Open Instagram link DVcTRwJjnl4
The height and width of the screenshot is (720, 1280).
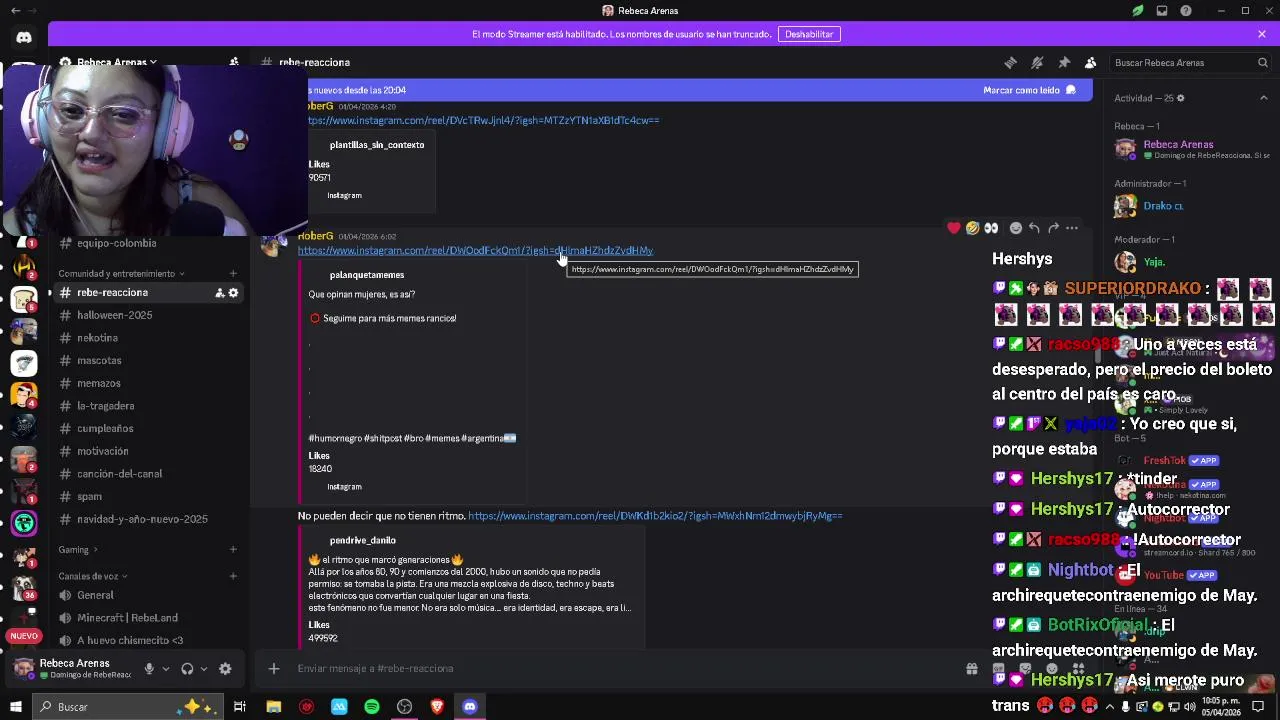(x=483, y=120)
